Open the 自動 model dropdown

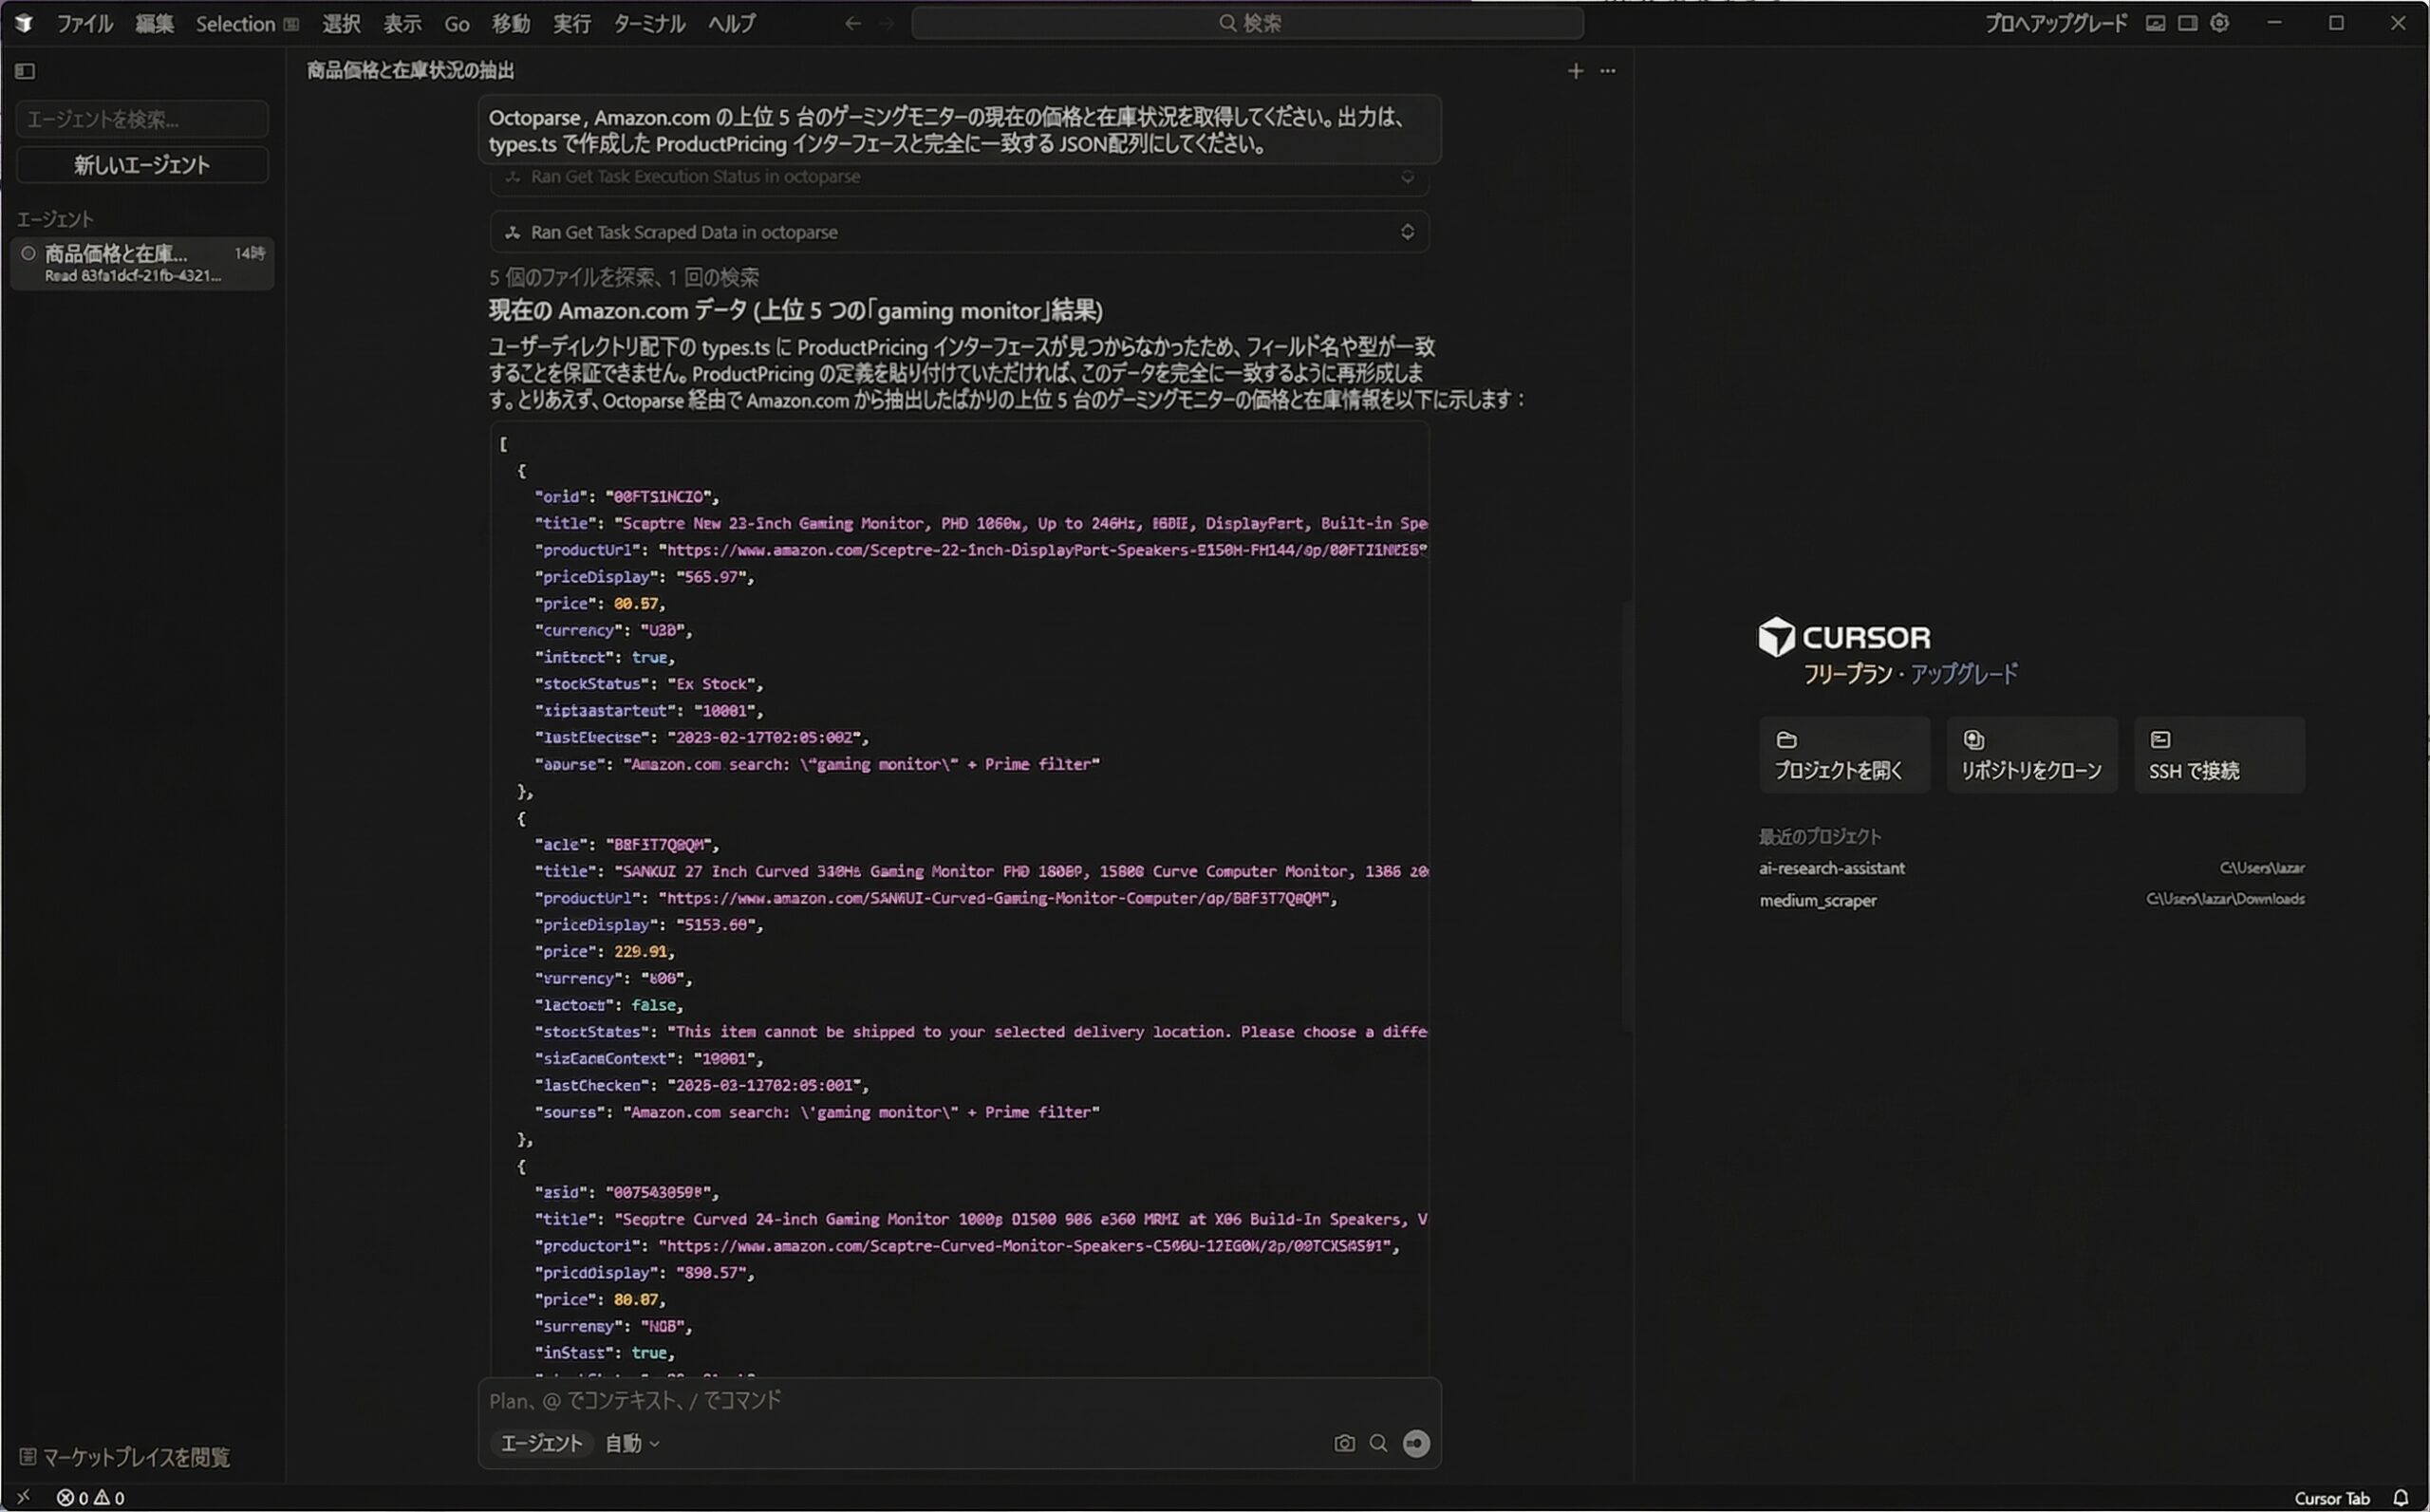coord(631,1443)
